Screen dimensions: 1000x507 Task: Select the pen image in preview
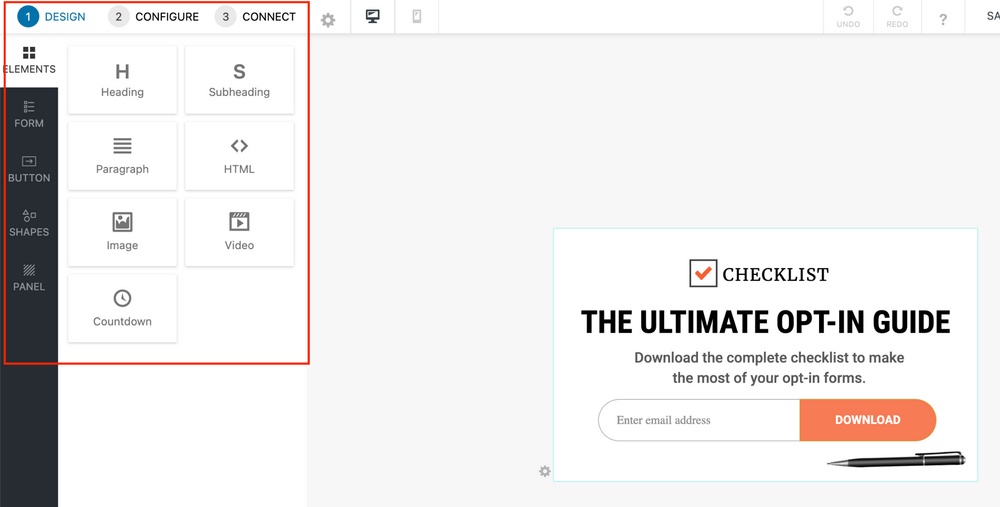(x=896, y=459)
